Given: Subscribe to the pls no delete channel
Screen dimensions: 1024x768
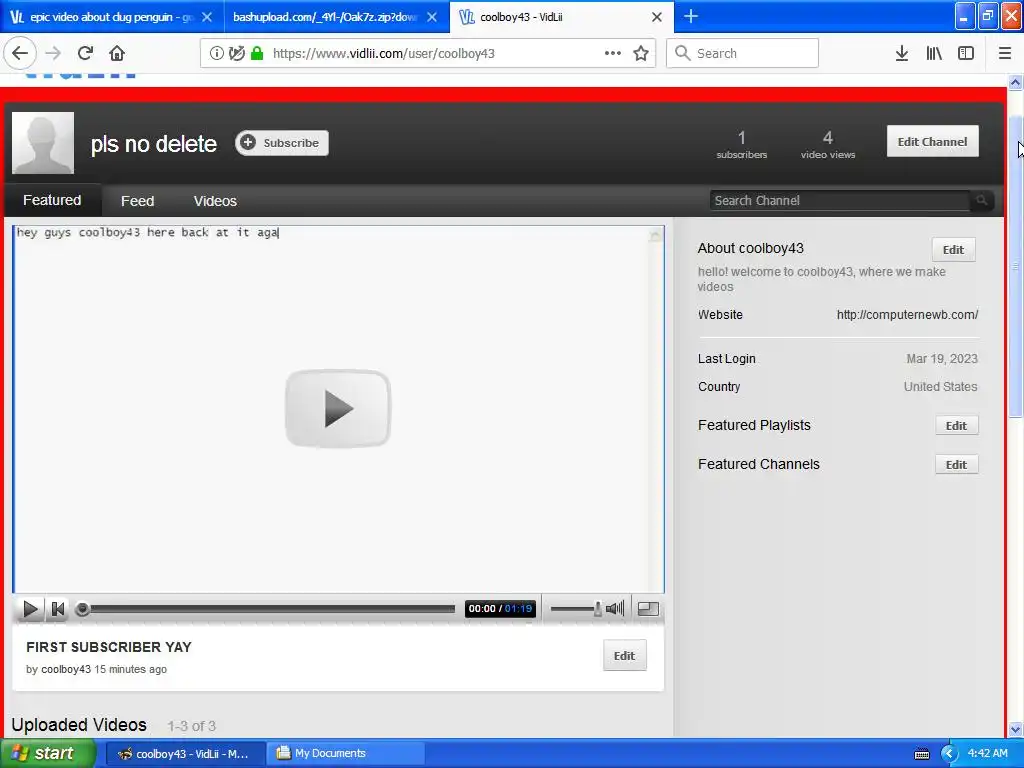Looking at the screenshot, I should coord(282,142).
